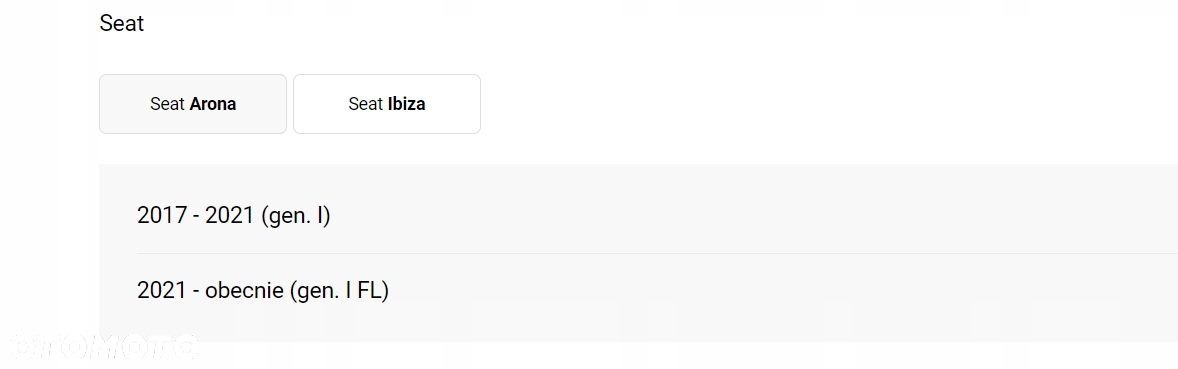The height and width of the screenshot is (369, 1178).
Task: Click the 2017 - 2021 year range text
Action: (x=195, y=216)
